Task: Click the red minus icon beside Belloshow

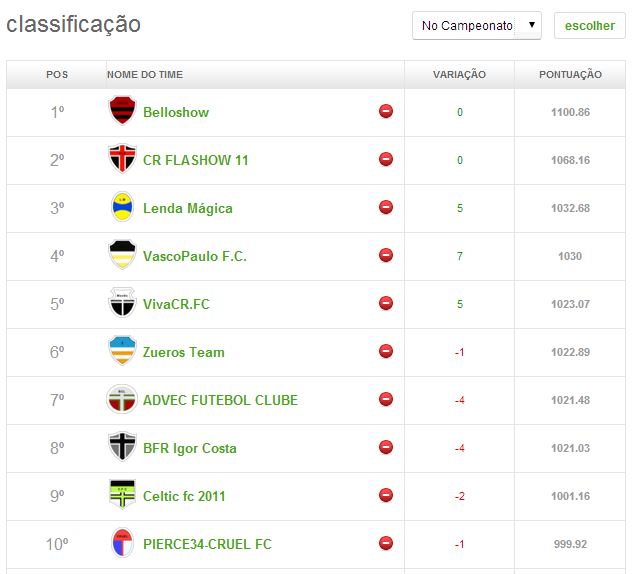Action: tap(386, 111)
